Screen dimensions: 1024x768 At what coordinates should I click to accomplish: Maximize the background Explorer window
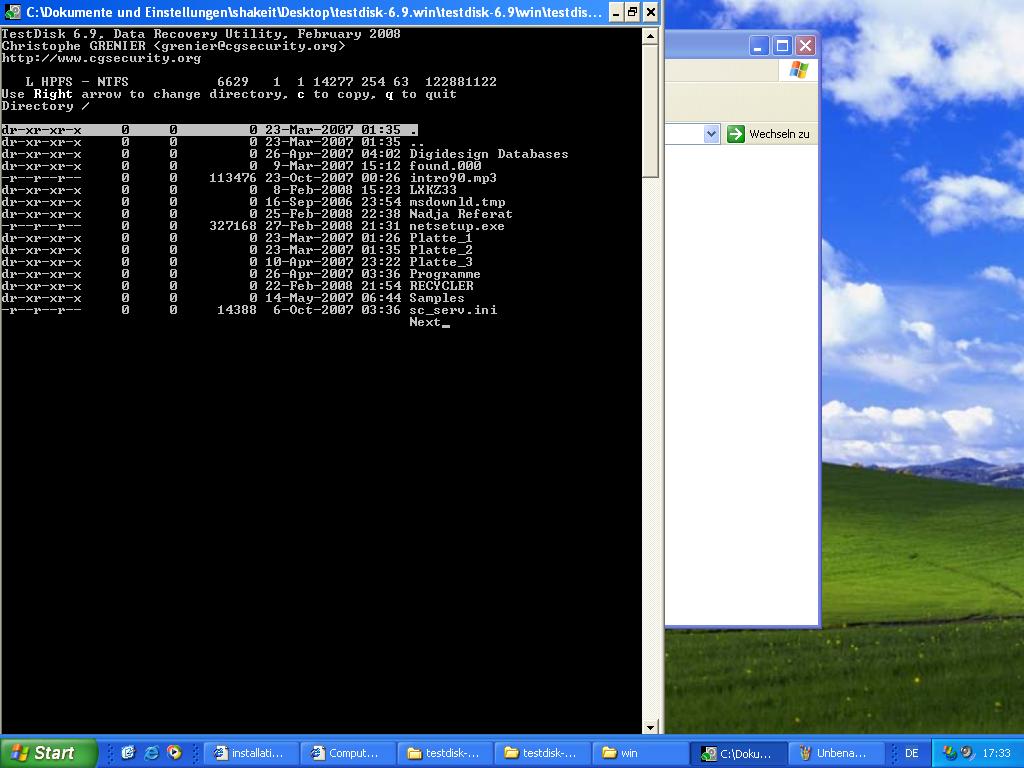pyautogui.click(x=782, y=46)
